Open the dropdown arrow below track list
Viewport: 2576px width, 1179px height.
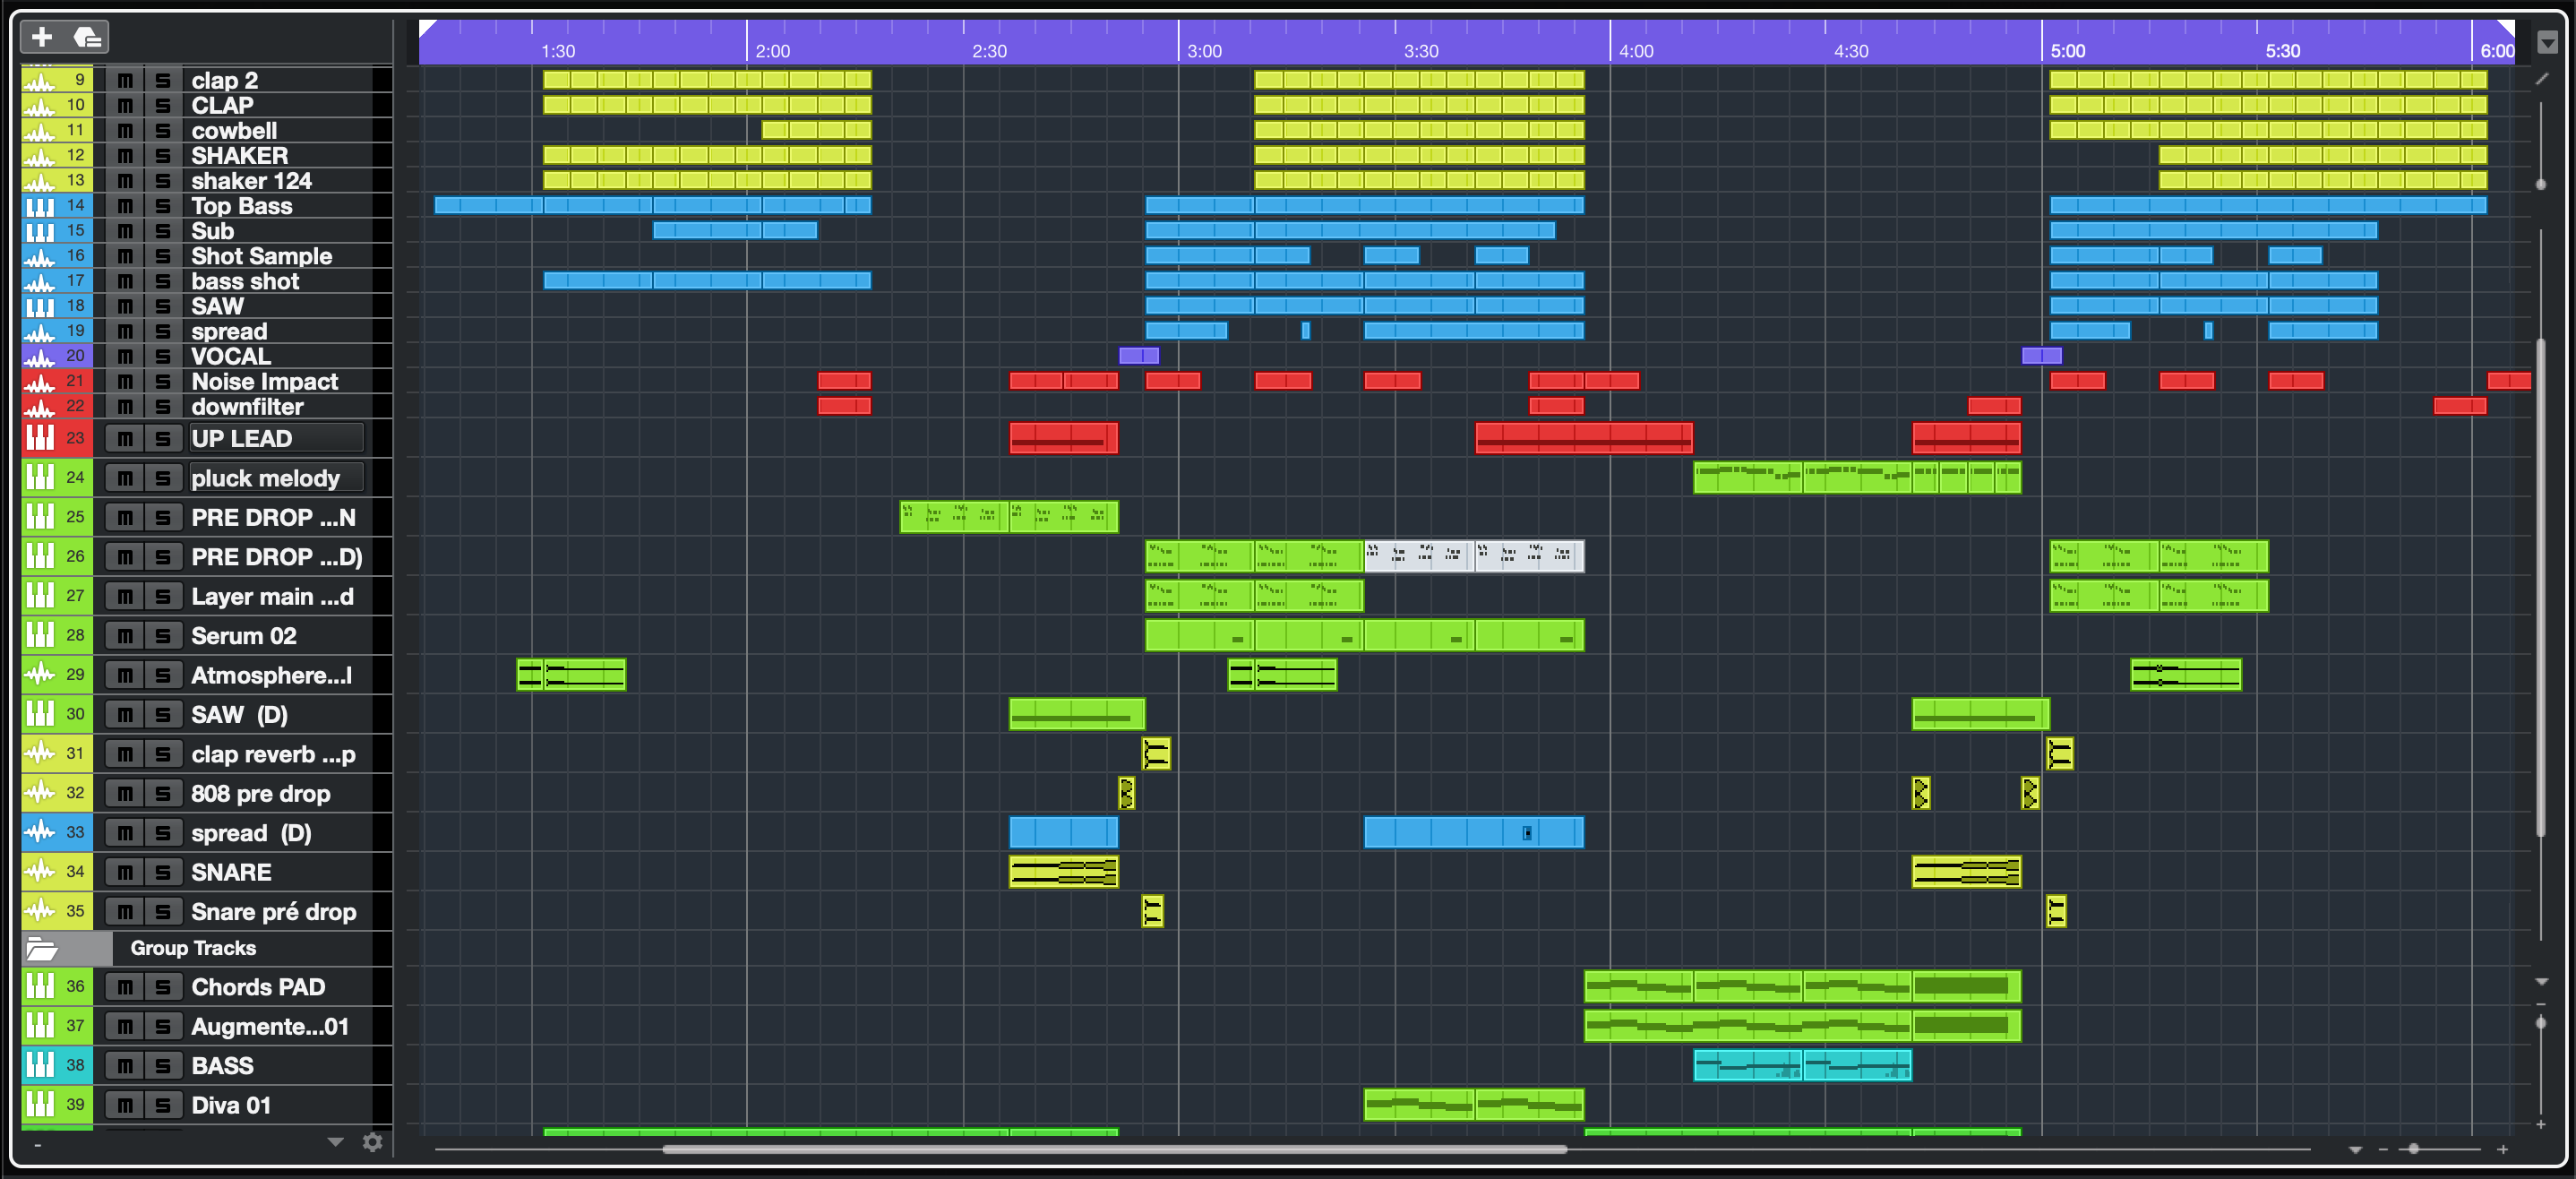click(x=336, y=1142)
